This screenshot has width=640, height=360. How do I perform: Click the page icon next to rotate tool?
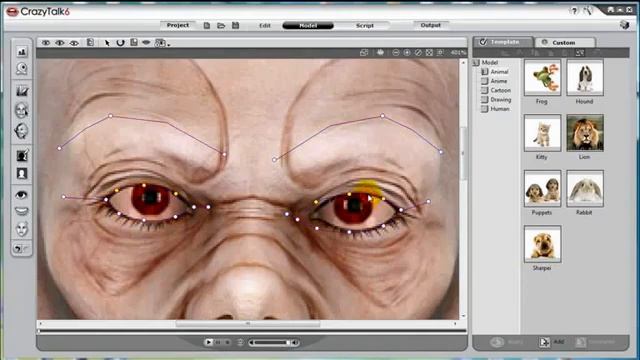click(x=134, y=42)
